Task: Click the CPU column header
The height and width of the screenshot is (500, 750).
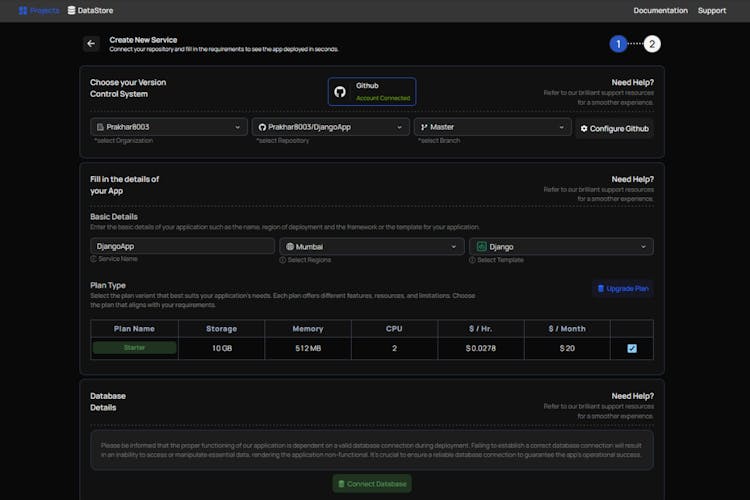Action: click(x=394, y=329)
